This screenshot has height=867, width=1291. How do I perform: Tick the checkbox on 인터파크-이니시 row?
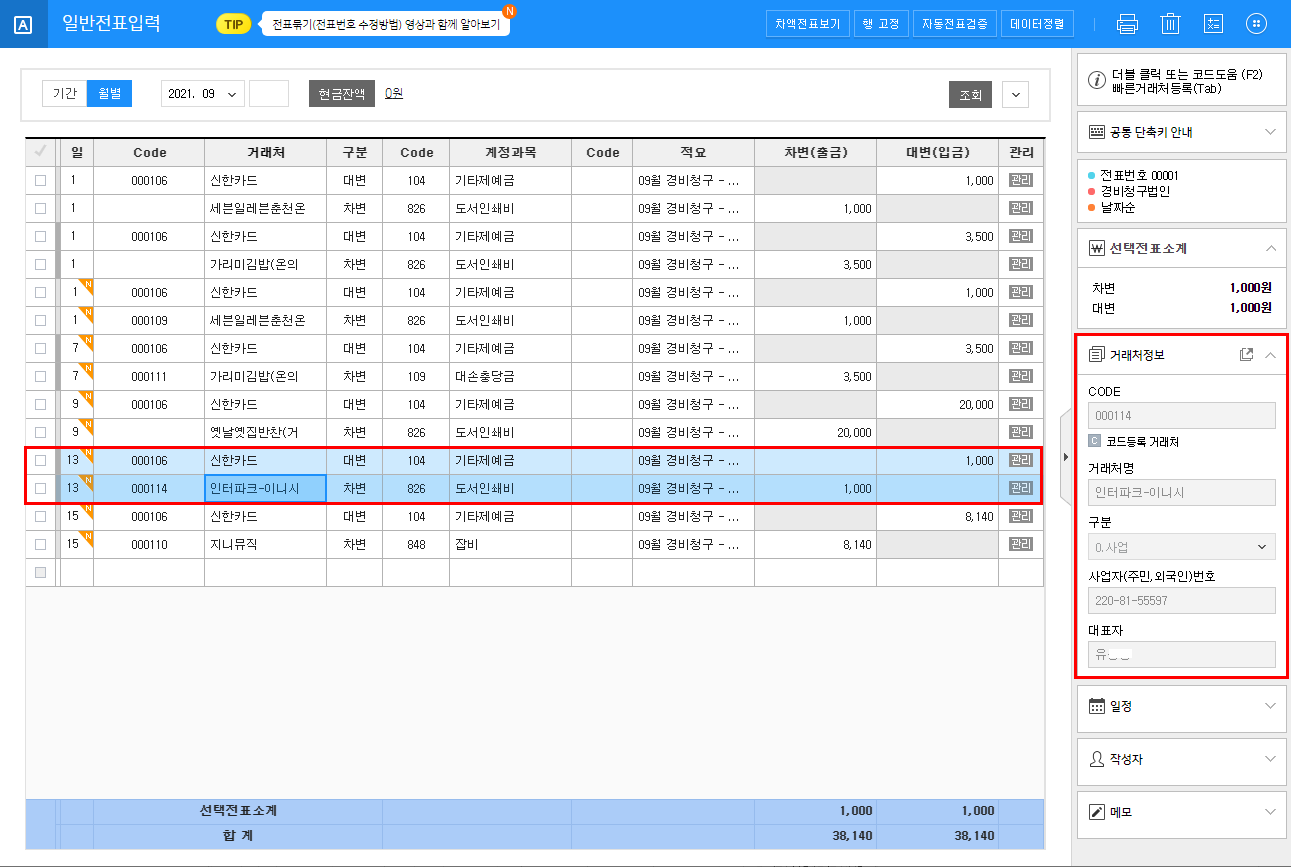pyautogui.click(x=40, y=489)
